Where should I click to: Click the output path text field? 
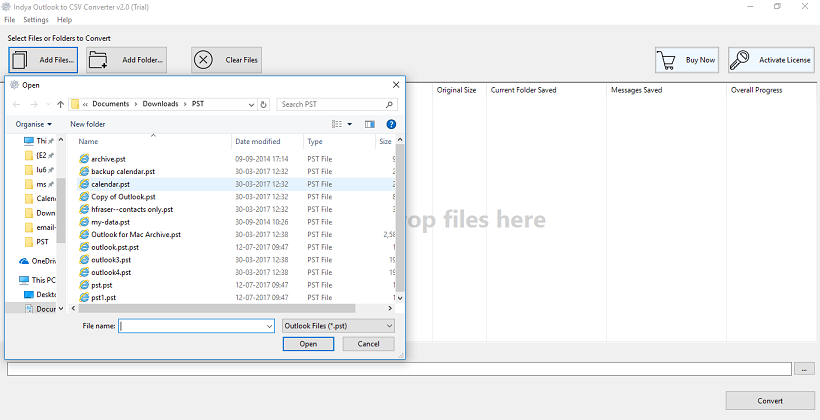click(399, 369)
